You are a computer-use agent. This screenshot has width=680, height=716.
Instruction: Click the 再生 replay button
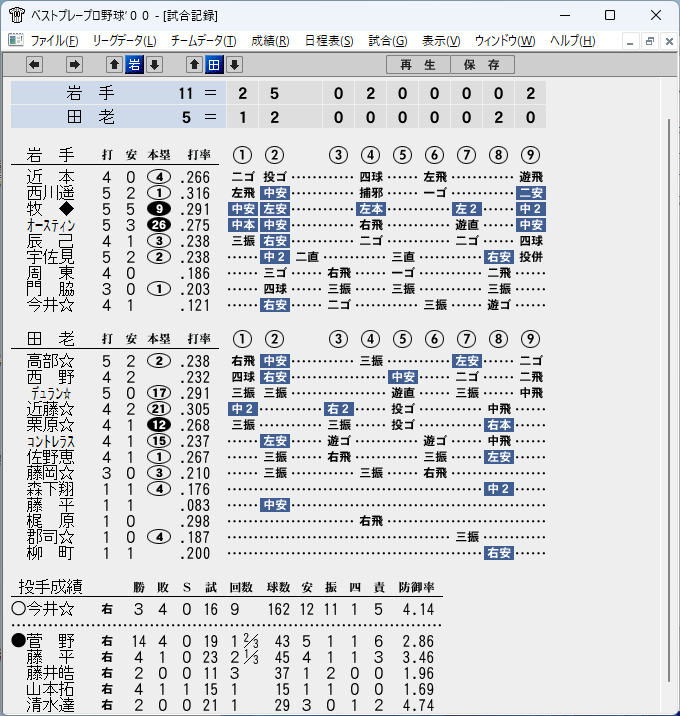pos(418,64)
